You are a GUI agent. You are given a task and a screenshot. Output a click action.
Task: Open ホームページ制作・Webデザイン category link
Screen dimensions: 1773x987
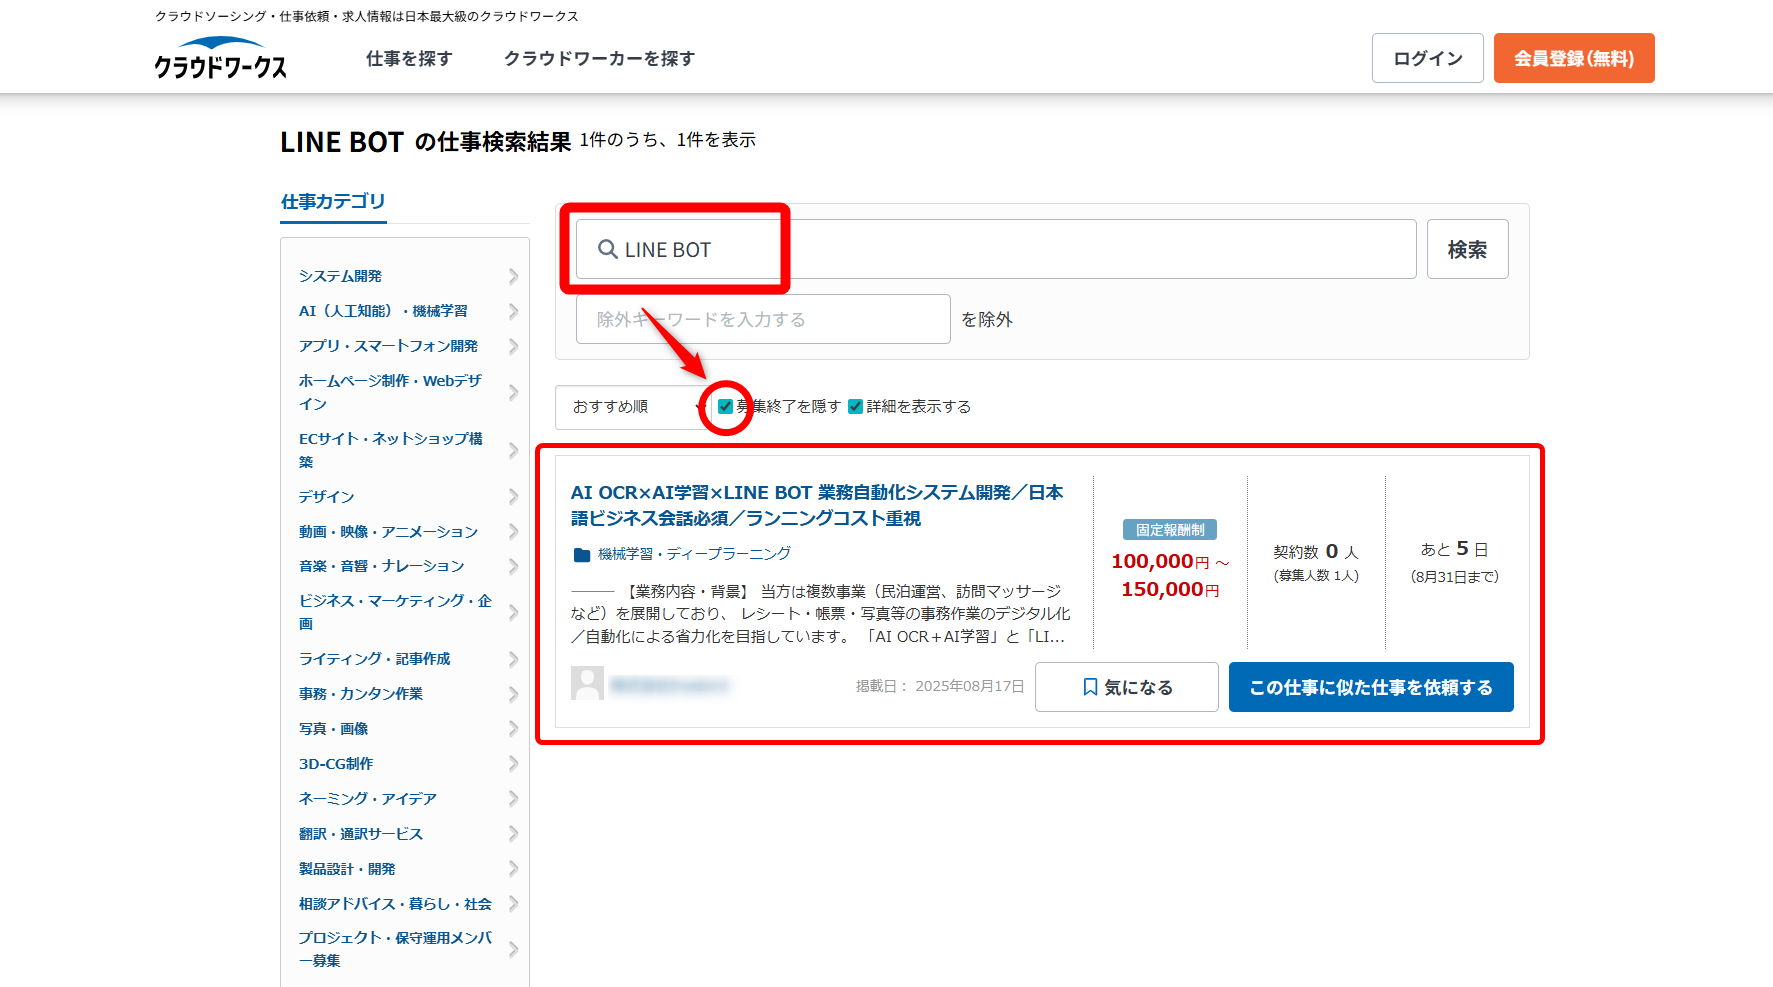(390, 392)
